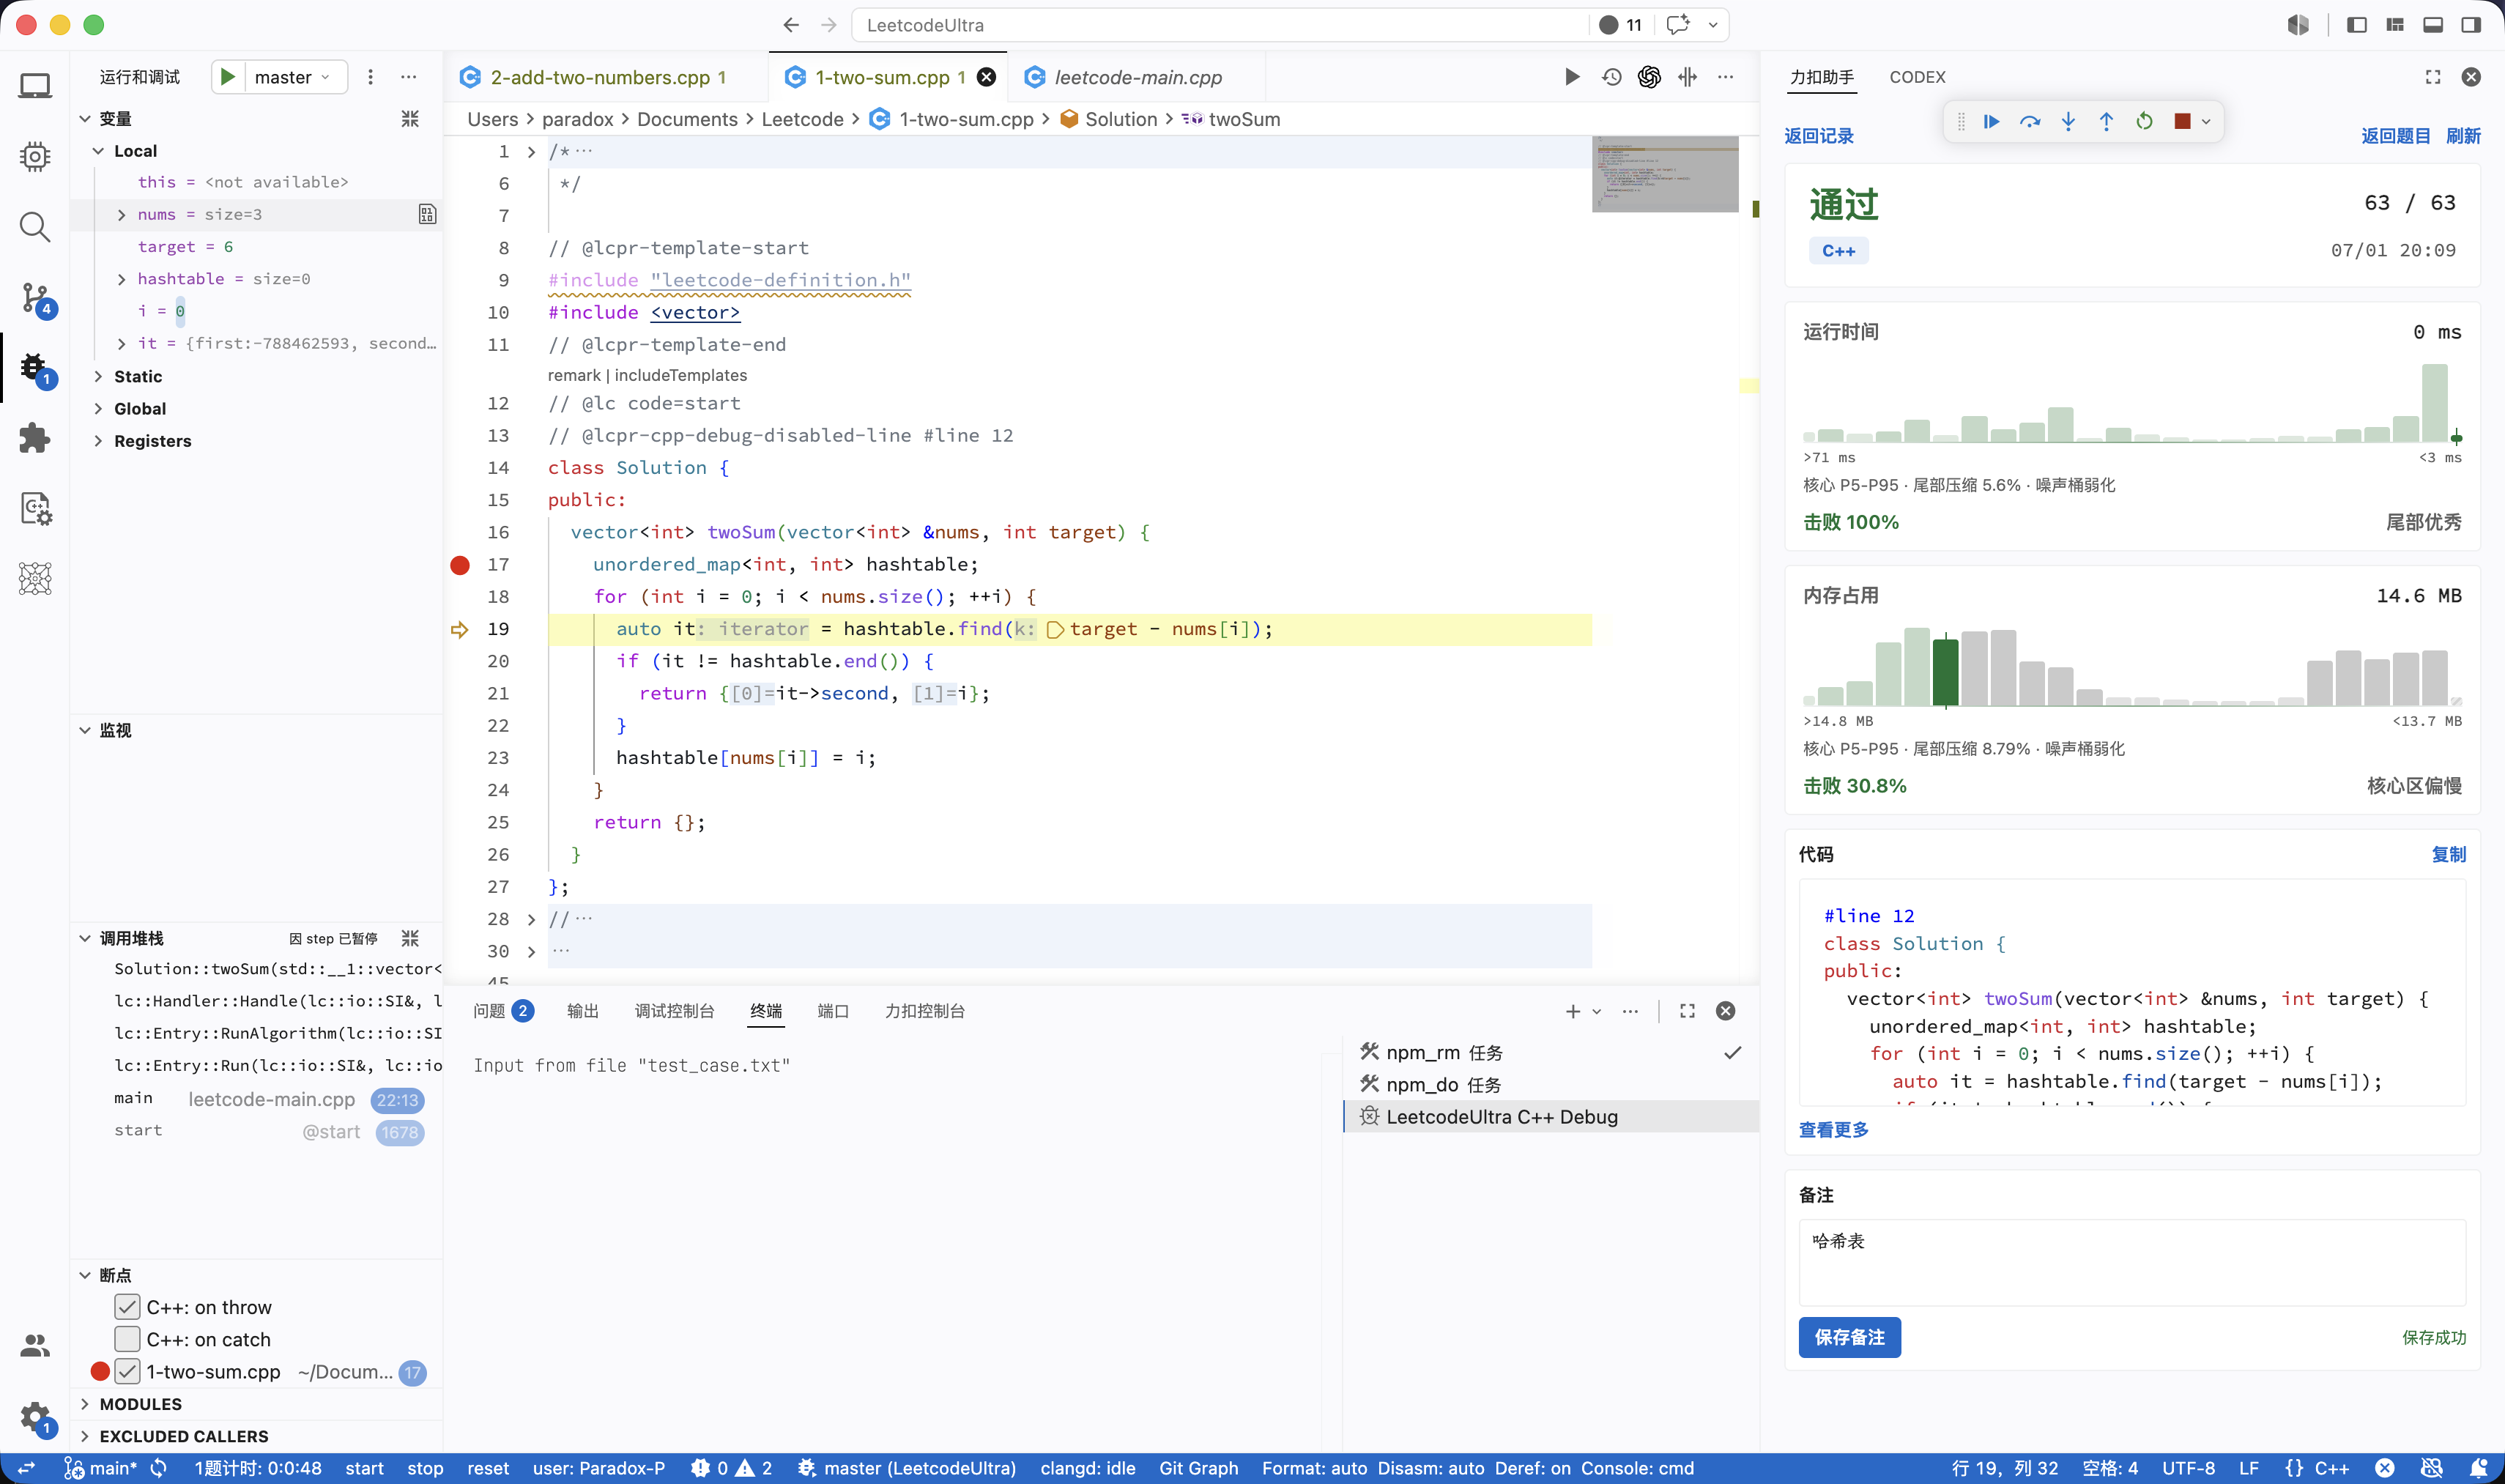Image resolution: width=2505 pixels, height=1484 pixels.
Task: Restart the debug session
Action: pyautogui.click(x=2144, y=121)
